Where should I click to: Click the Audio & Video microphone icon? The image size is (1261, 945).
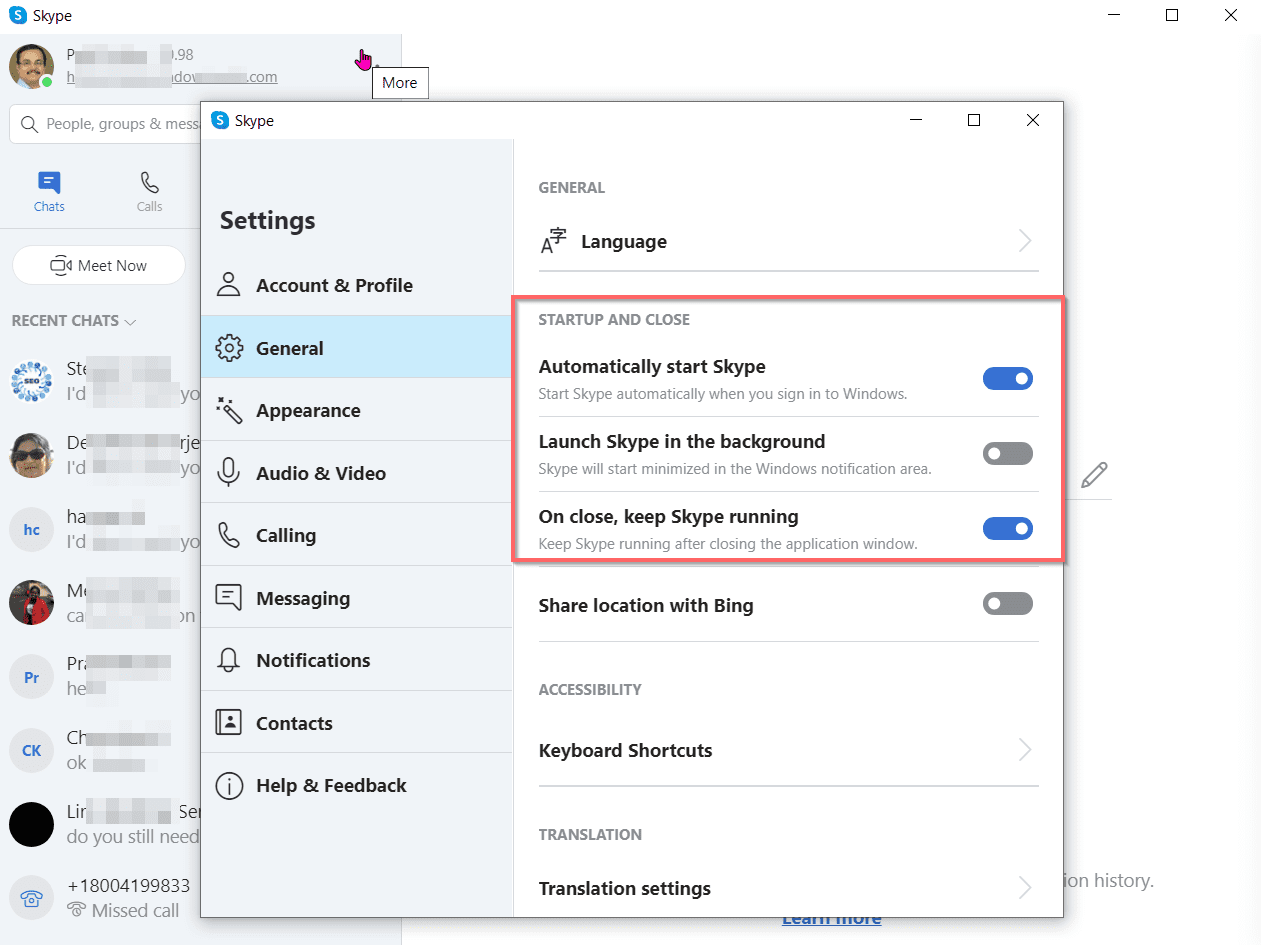229,473
